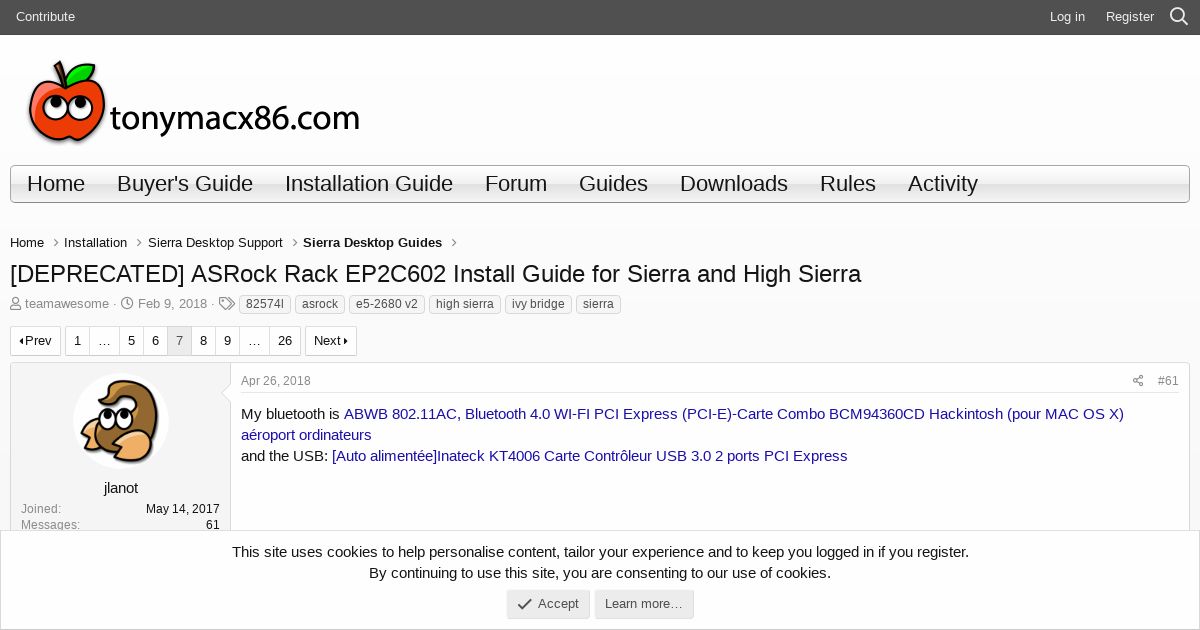The height and width of the screenshot is (630, 1200).
Task: Select the asrock tag
Action: [x=320, y=304]
